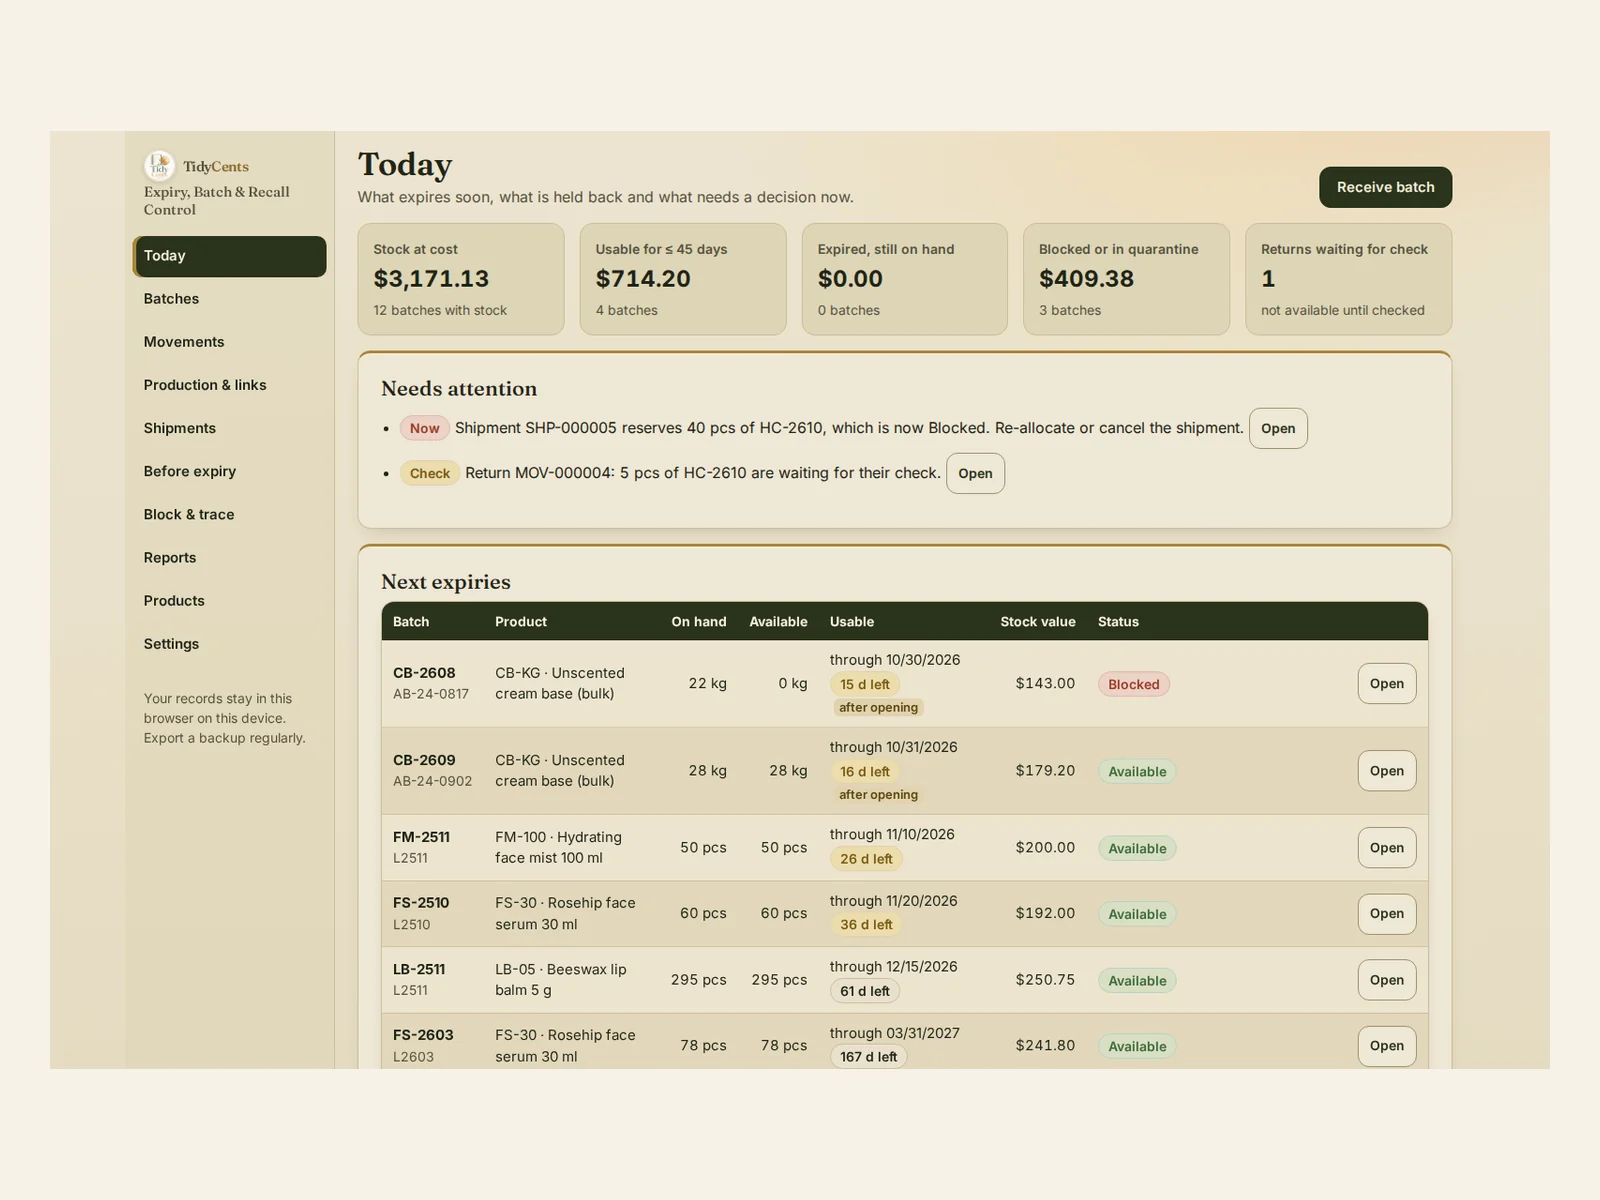Screen dimensions: 1600x1200
Task: Click the Check alert tag
Action: coord(430,473)
